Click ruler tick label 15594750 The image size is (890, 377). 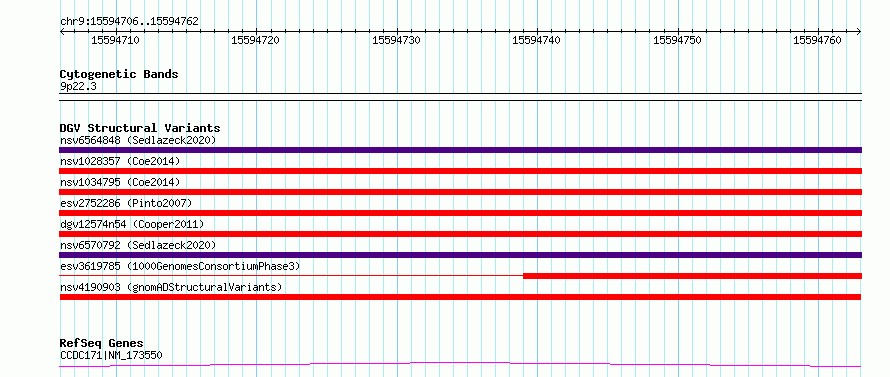click(x=677, y=40)
